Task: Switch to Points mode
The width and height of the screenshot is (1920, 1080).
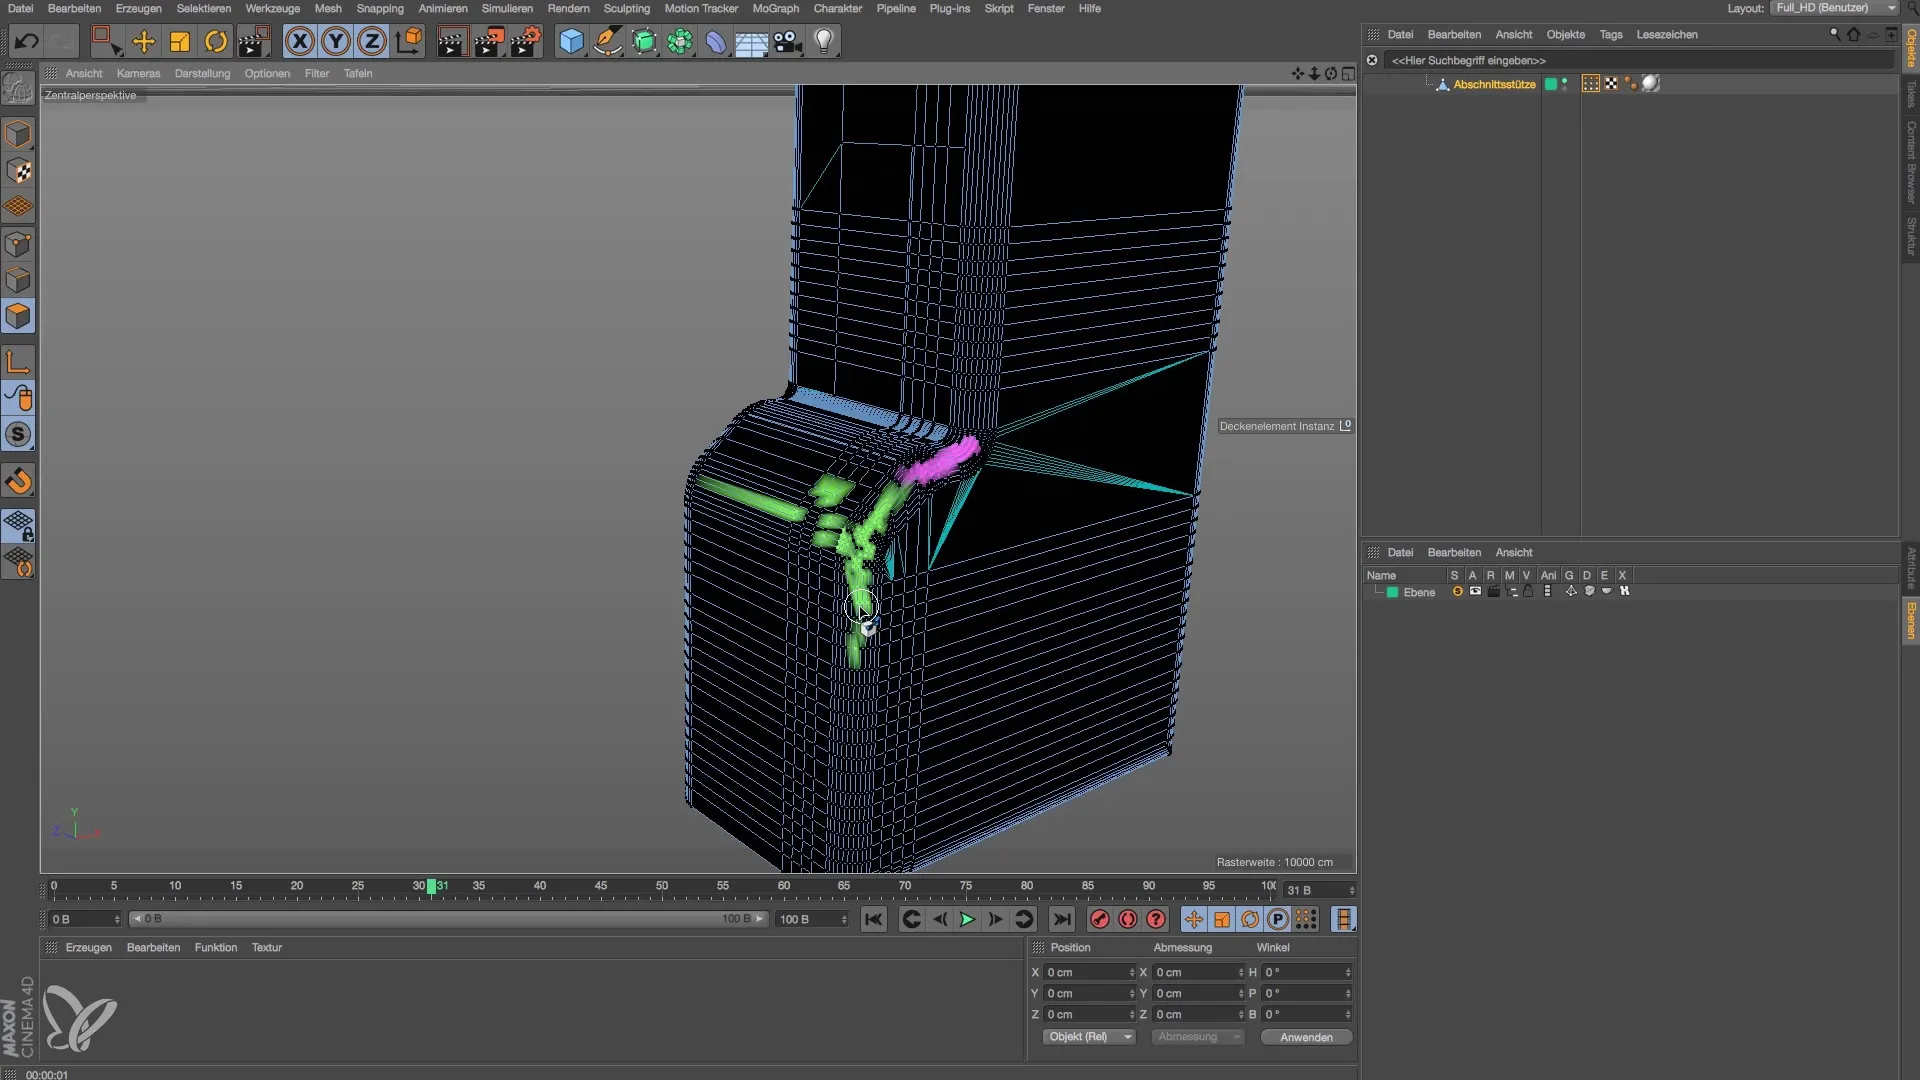Action: (18, 244)
